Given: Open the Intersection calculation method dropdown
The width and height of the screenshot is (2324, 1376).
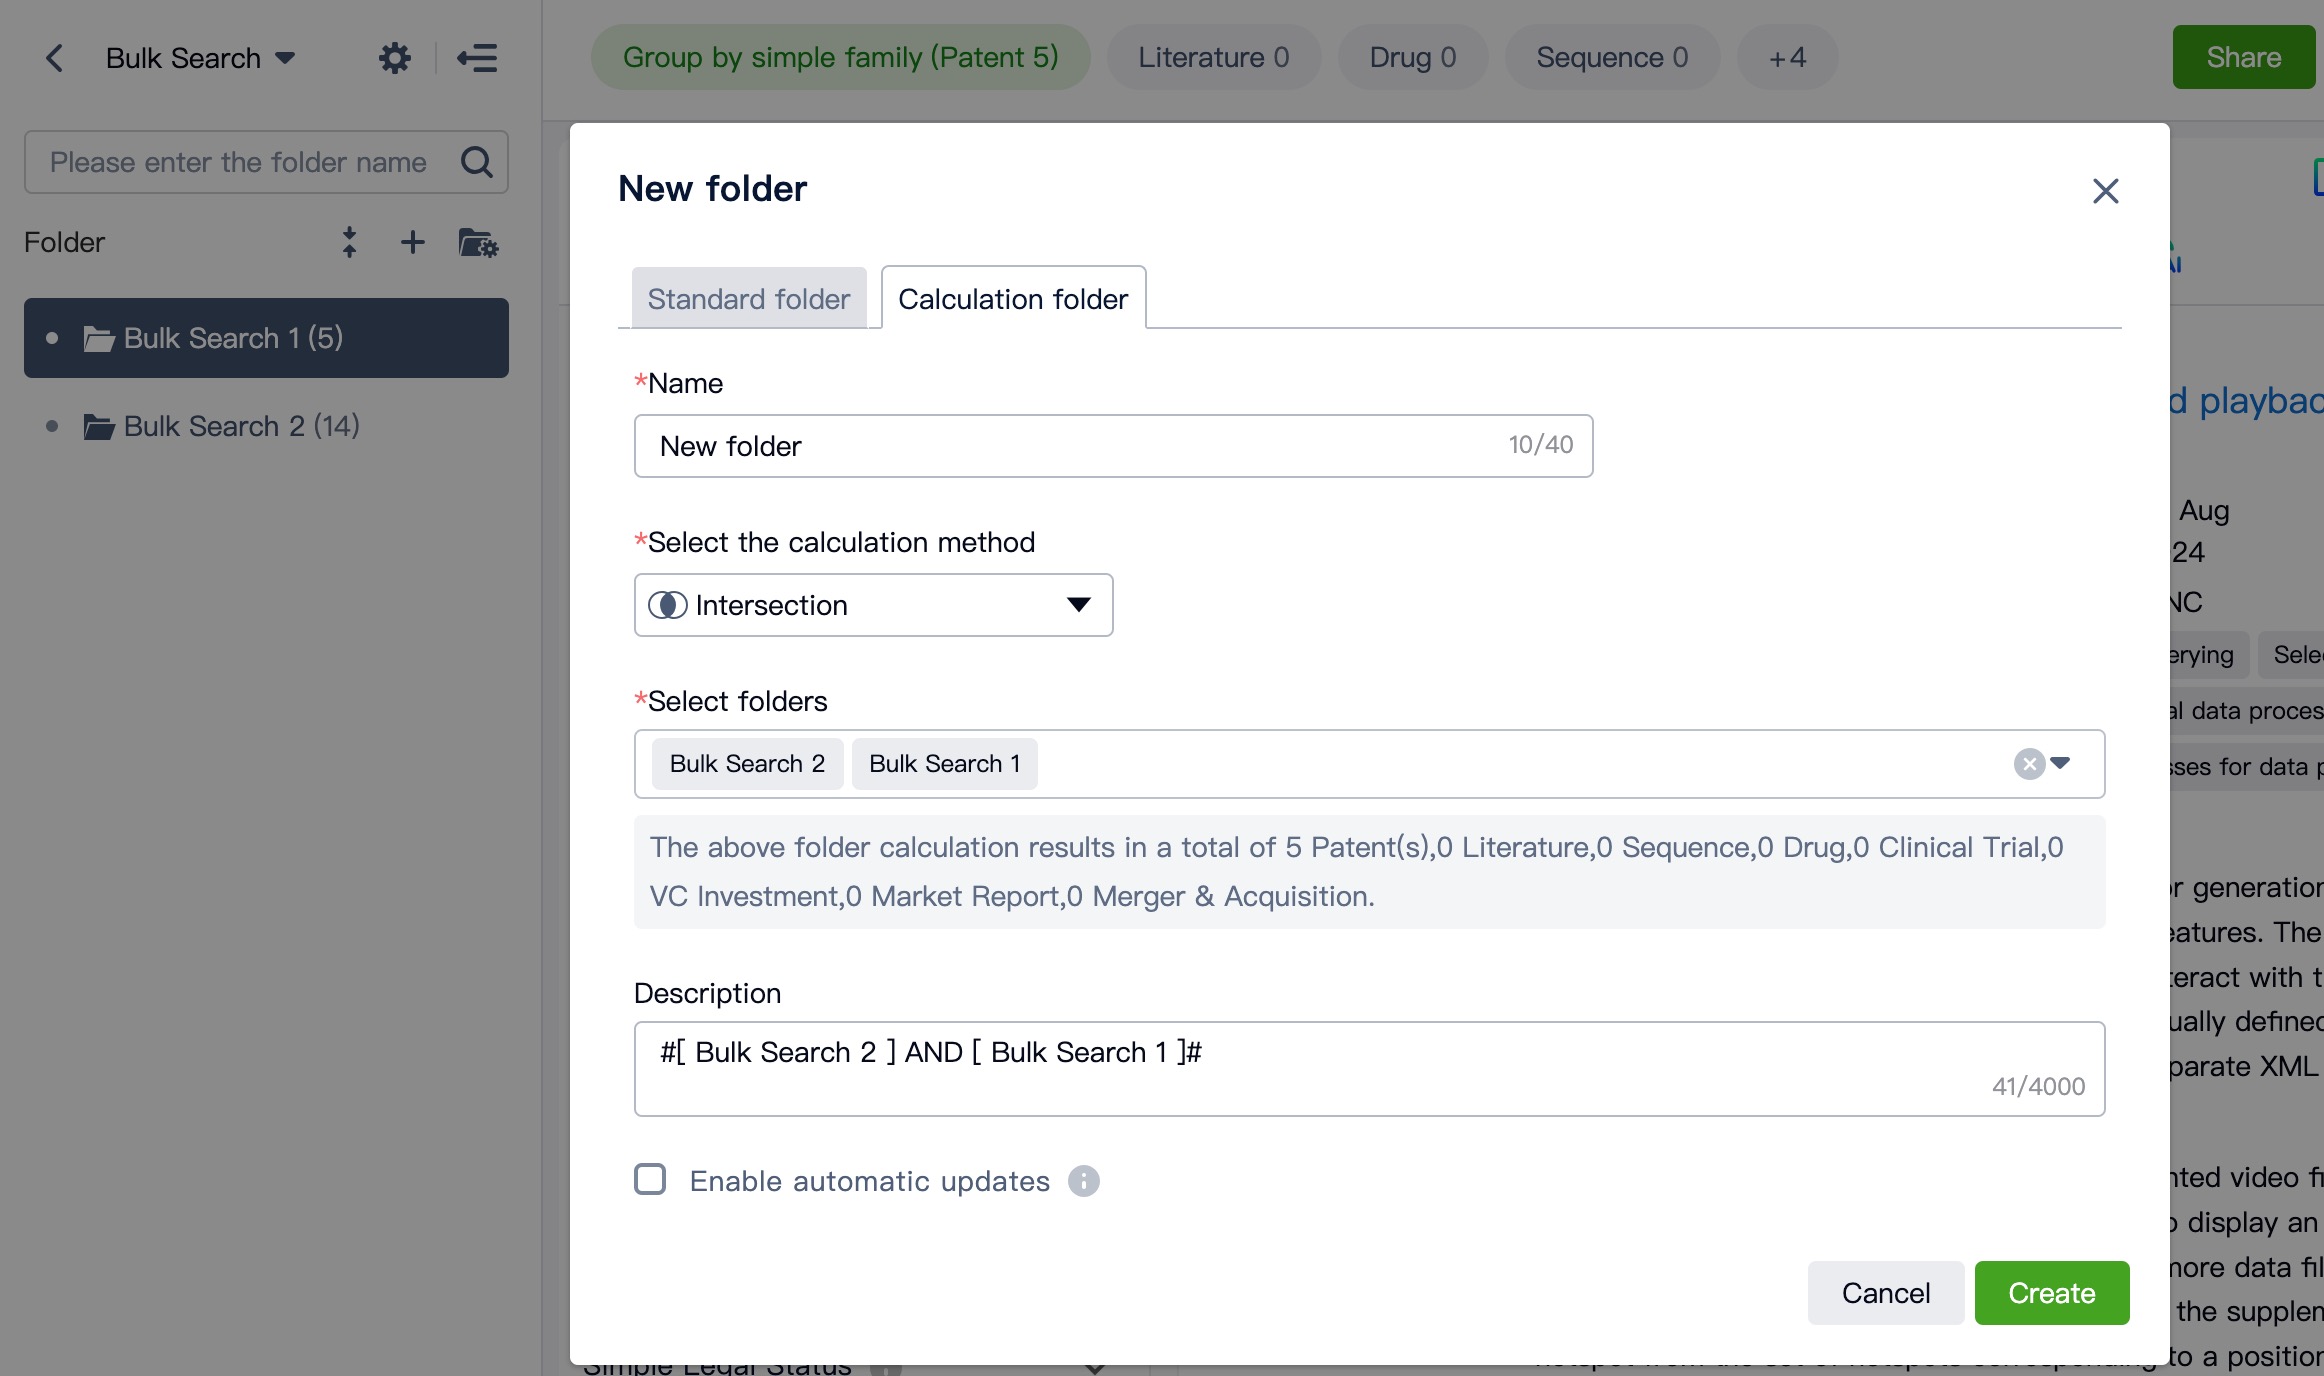Looking at the screenshot, I should click(873, 605).
